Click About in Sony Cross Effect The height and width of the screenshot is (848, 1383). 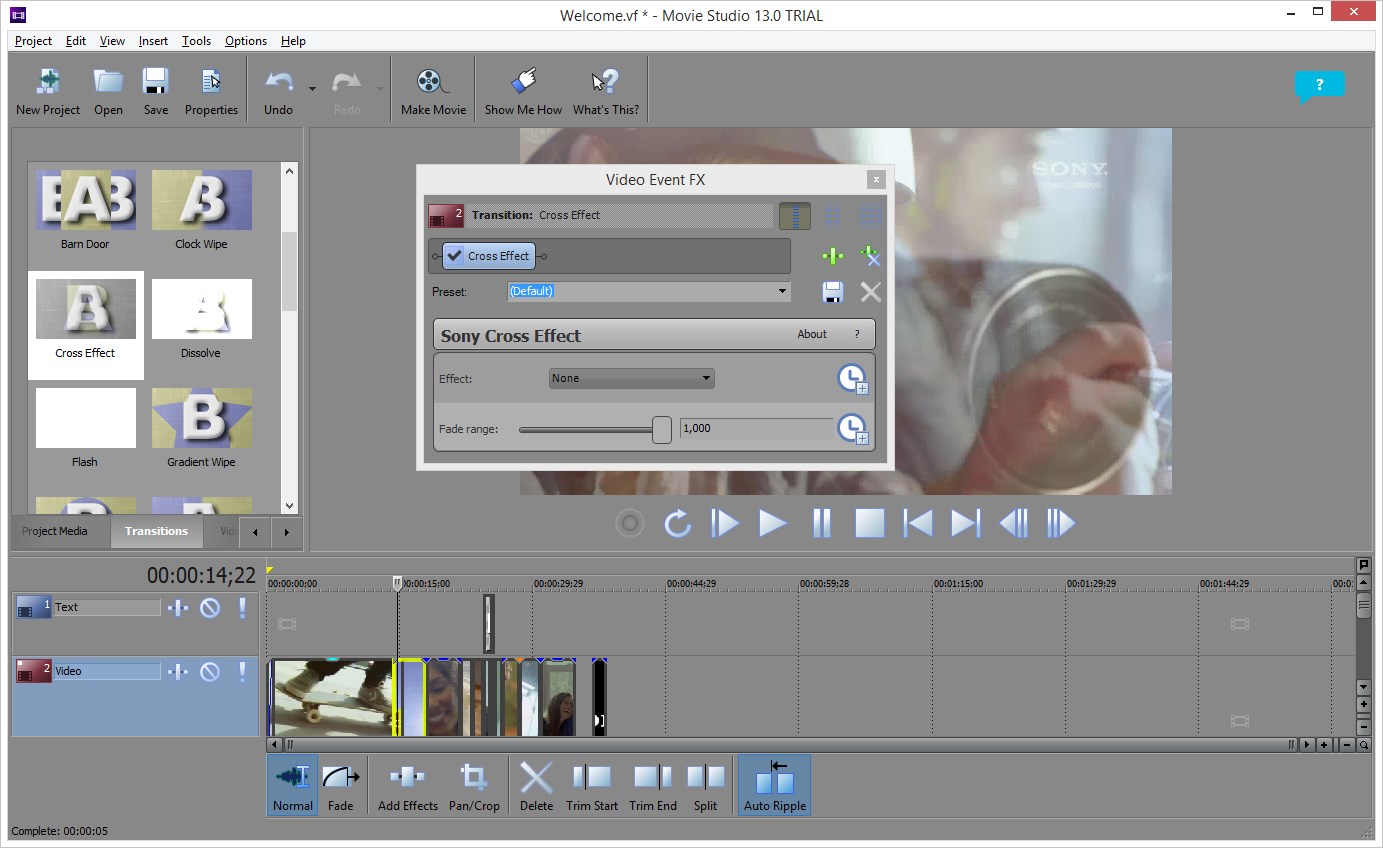pyautogui.click(x=812, y=334)
